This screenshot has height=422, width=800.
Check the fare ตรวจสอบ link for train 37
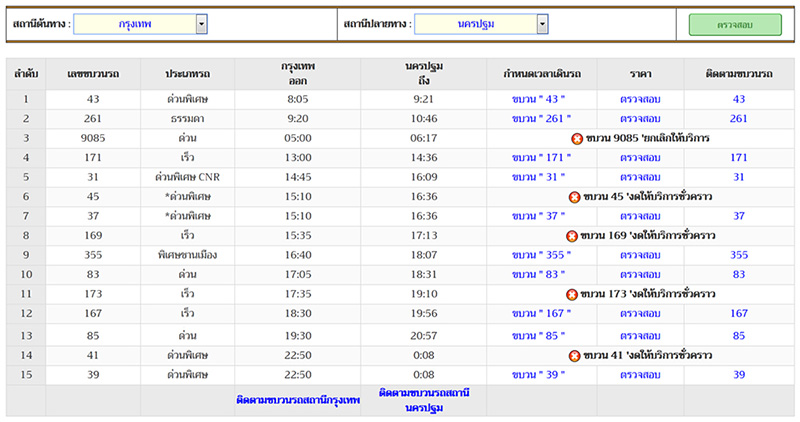point(641,216)
